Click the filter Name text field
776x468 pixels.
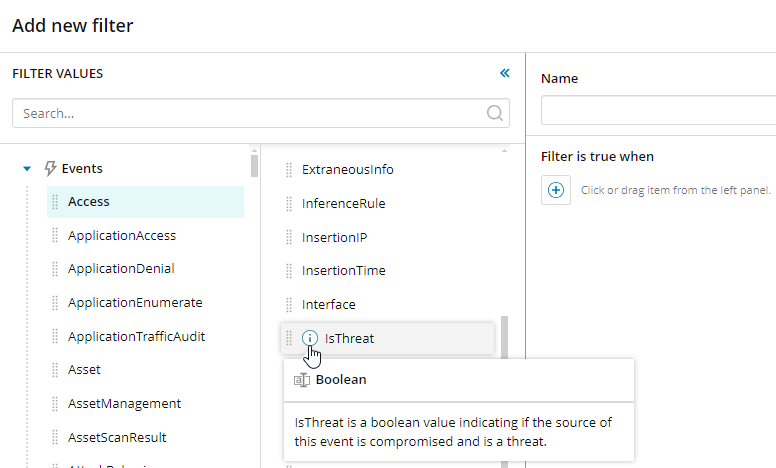pos(657,110)
